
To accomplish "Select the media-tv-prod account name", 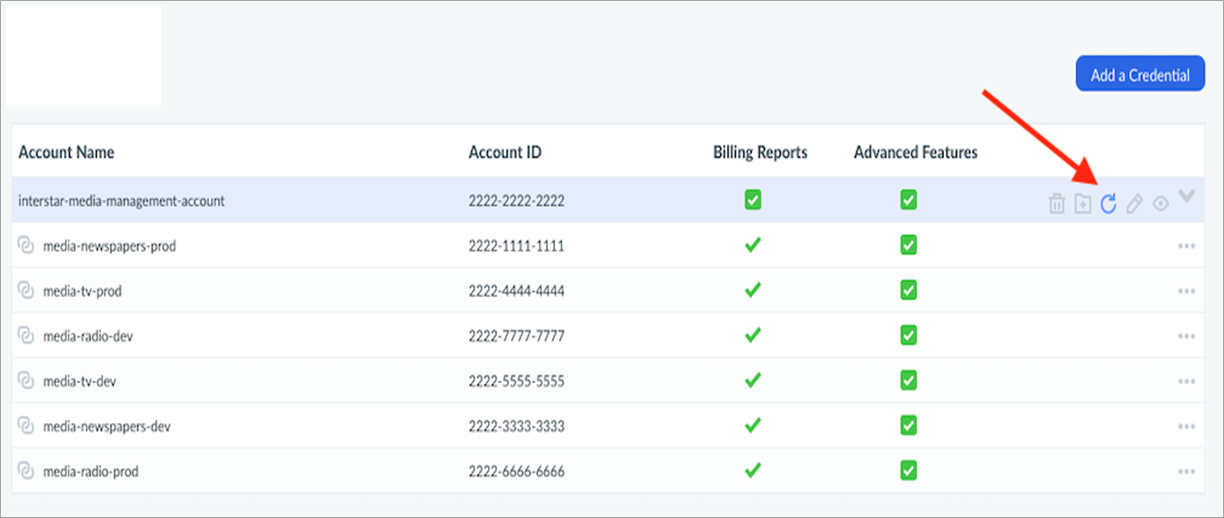I will point(82,291).
